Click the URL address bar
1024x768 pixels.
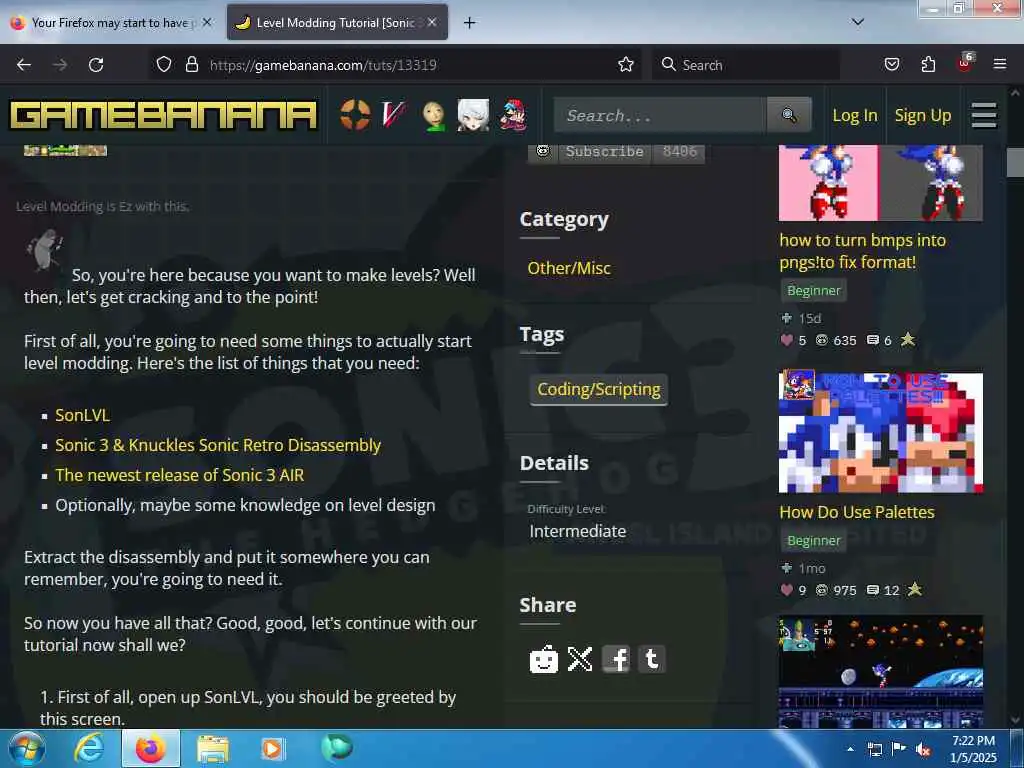[x=395, y=65]
